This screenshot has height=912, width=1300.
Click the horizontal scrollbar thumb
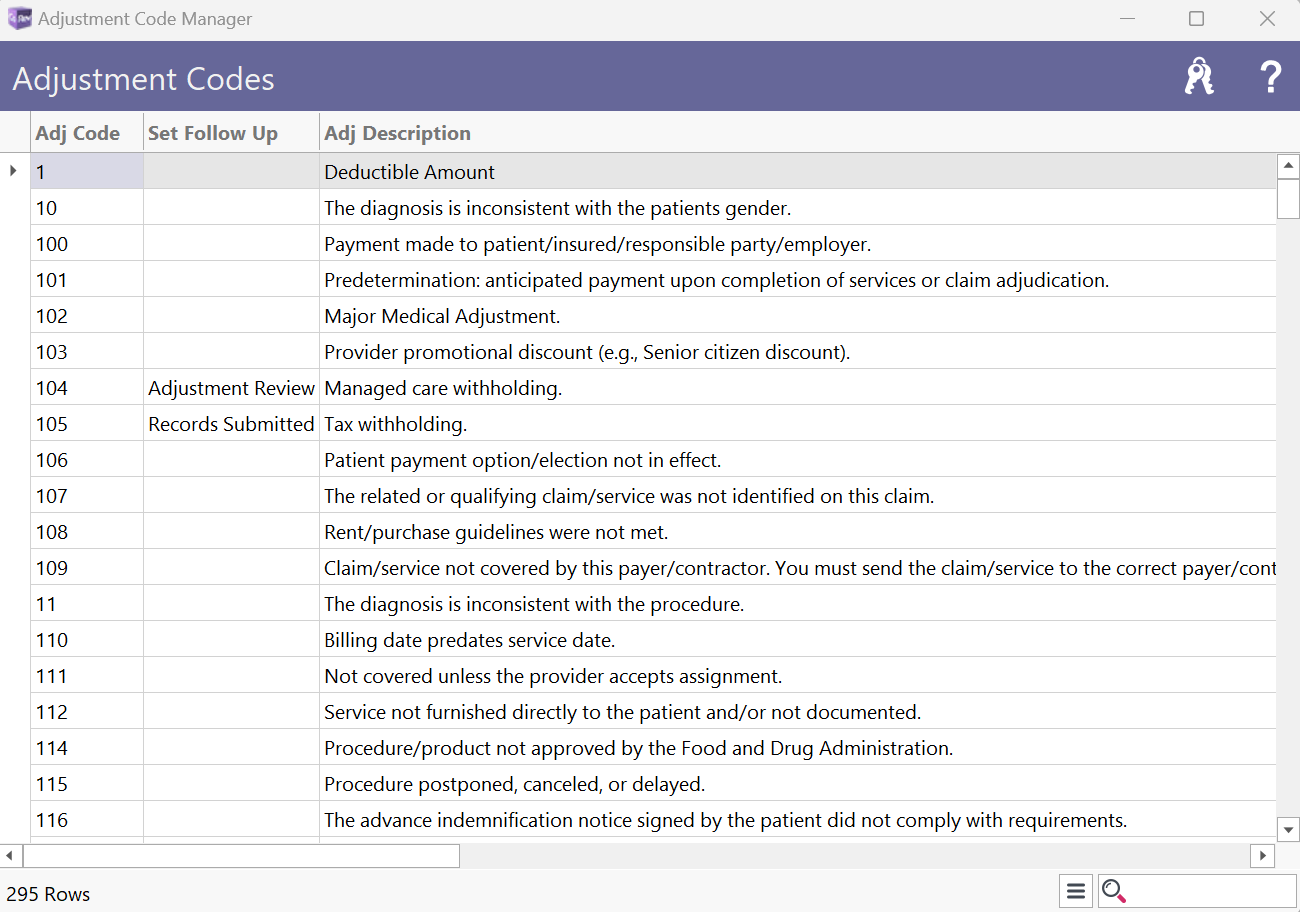pyautogui.click(x=241, y=856)
